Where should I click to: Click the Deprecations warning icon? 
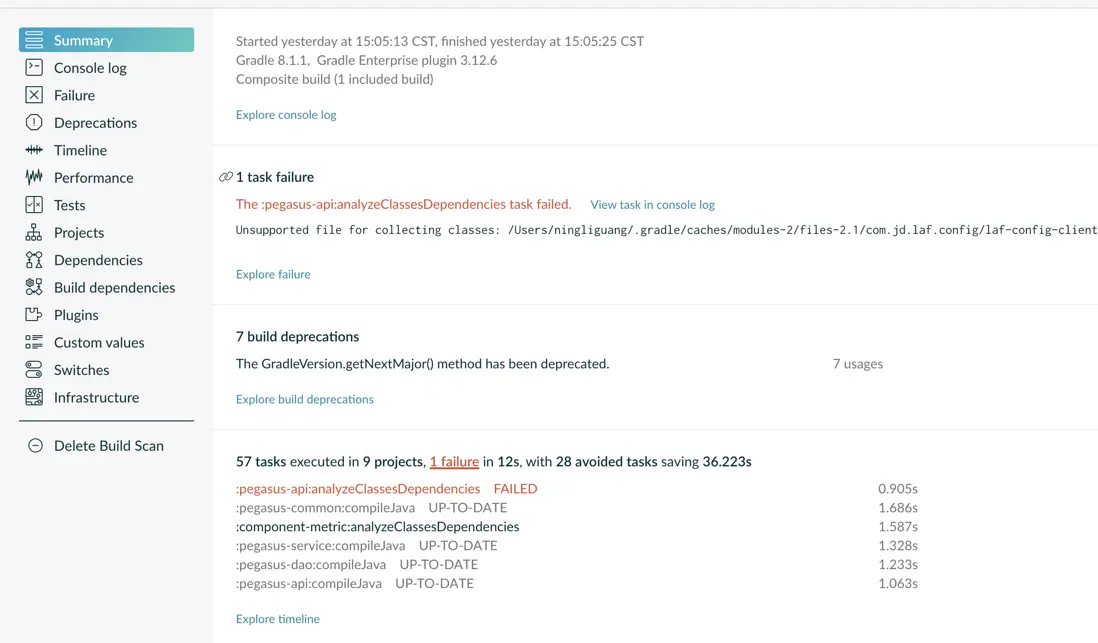pos(34,123)
